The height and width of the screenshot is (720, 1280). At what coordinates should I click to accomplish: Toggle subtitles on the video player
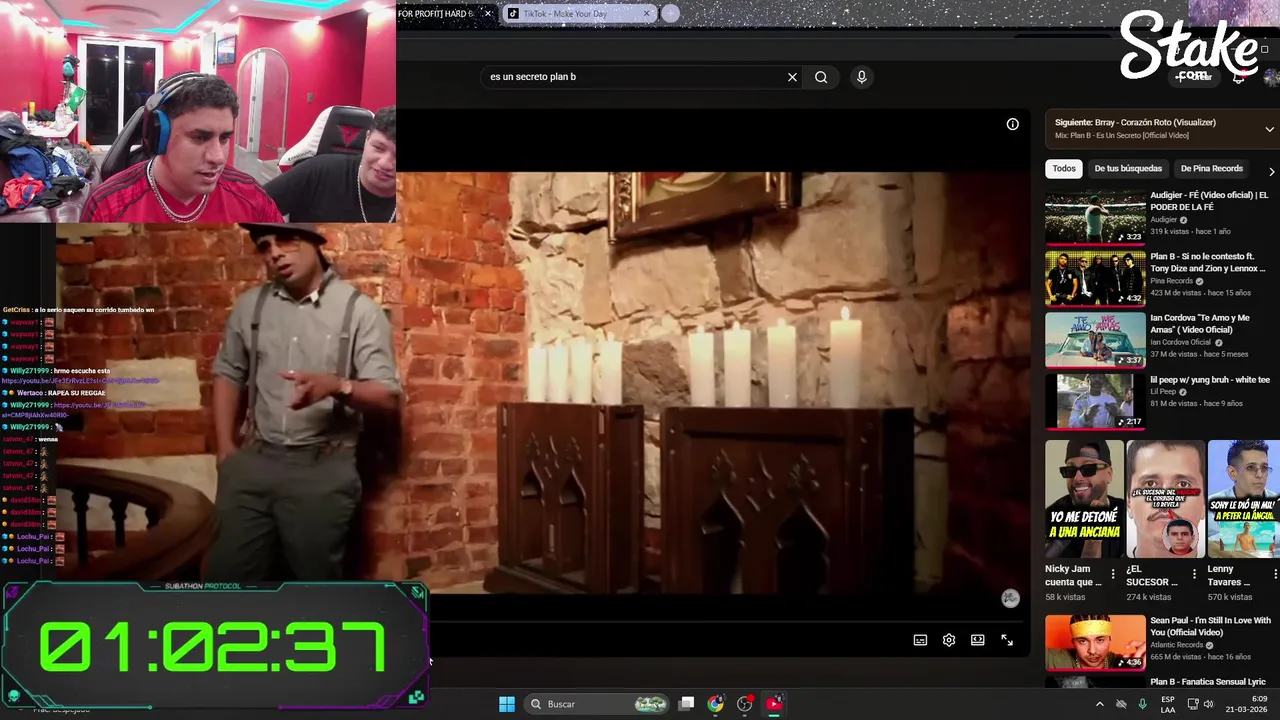tap(920, 640)
